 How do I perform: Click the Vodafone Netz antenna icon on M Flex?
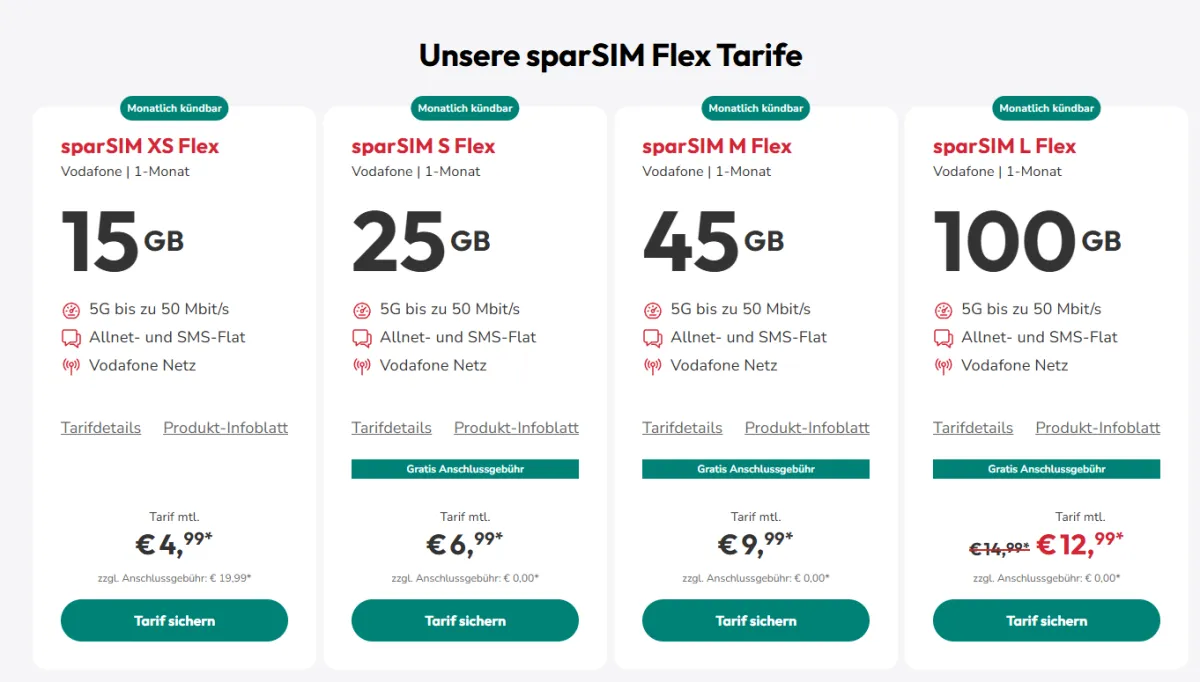(652, 365)
